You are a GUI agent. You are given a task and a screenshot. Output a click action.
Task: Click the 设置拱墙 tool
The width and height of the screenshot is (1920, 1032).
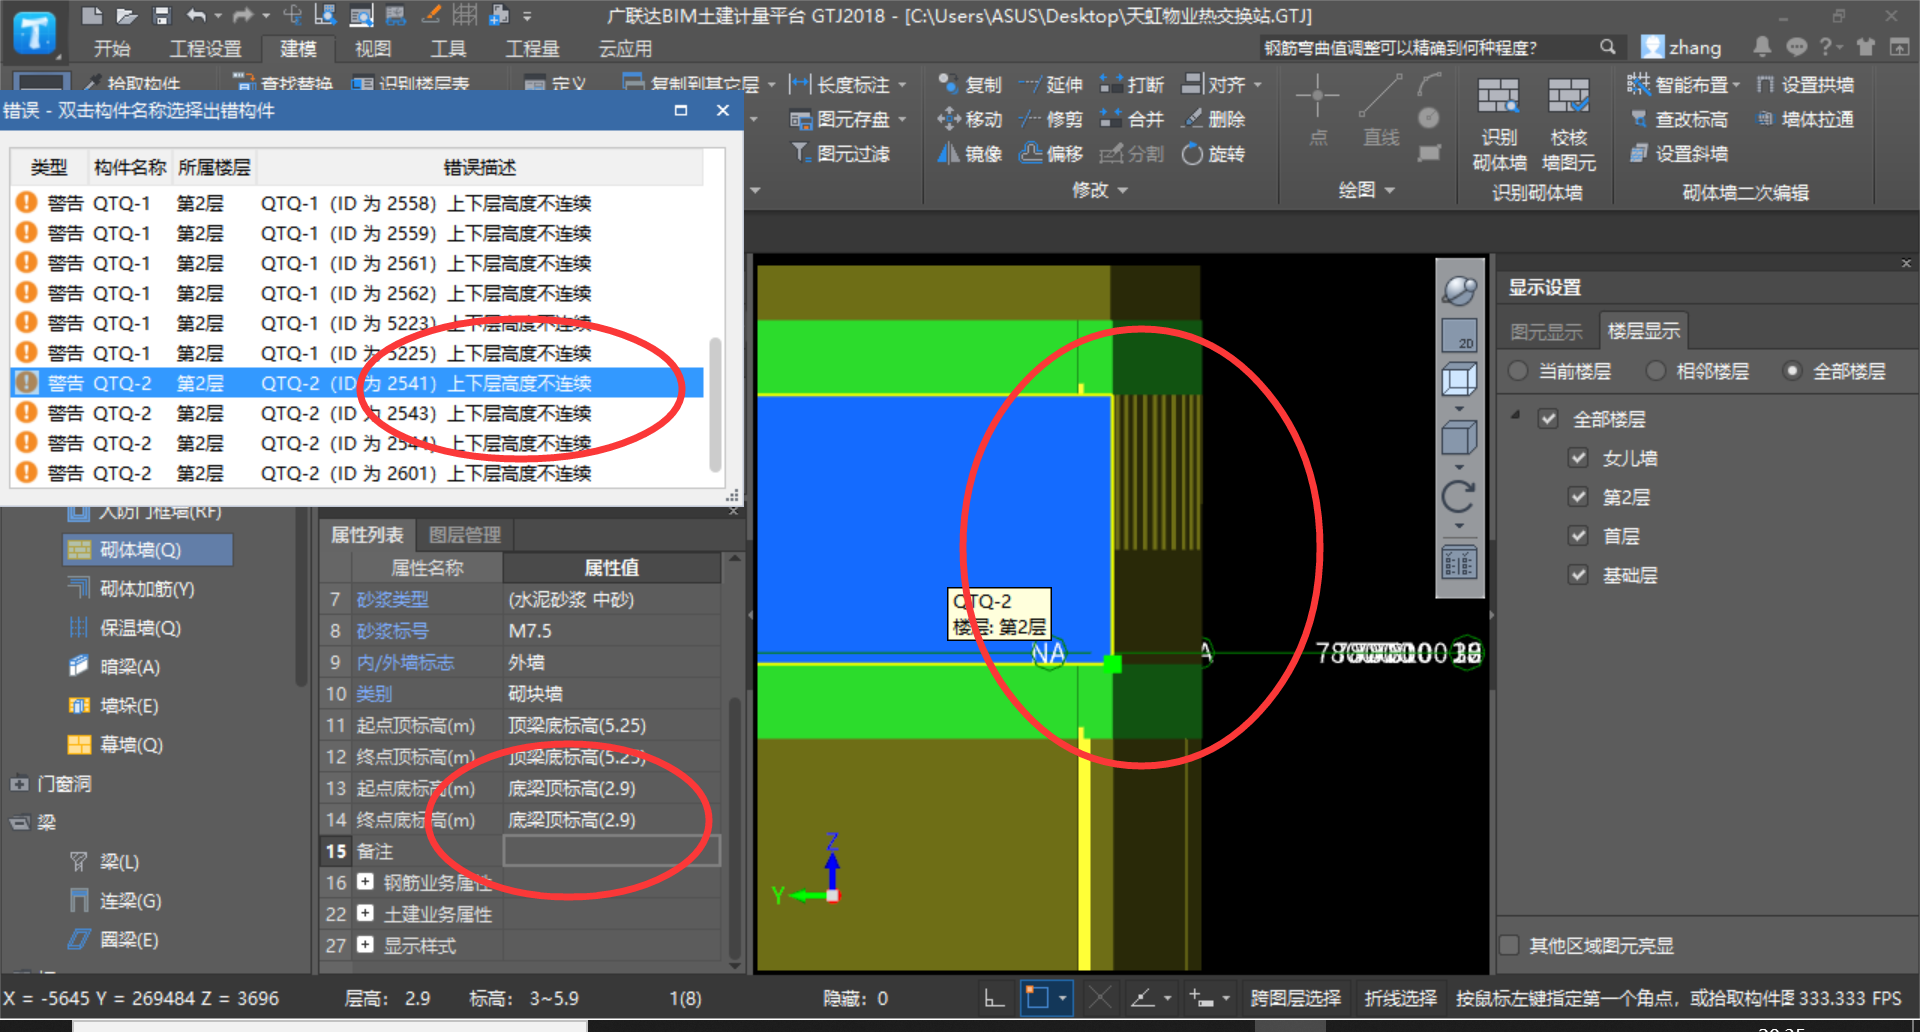point(1806,85)
